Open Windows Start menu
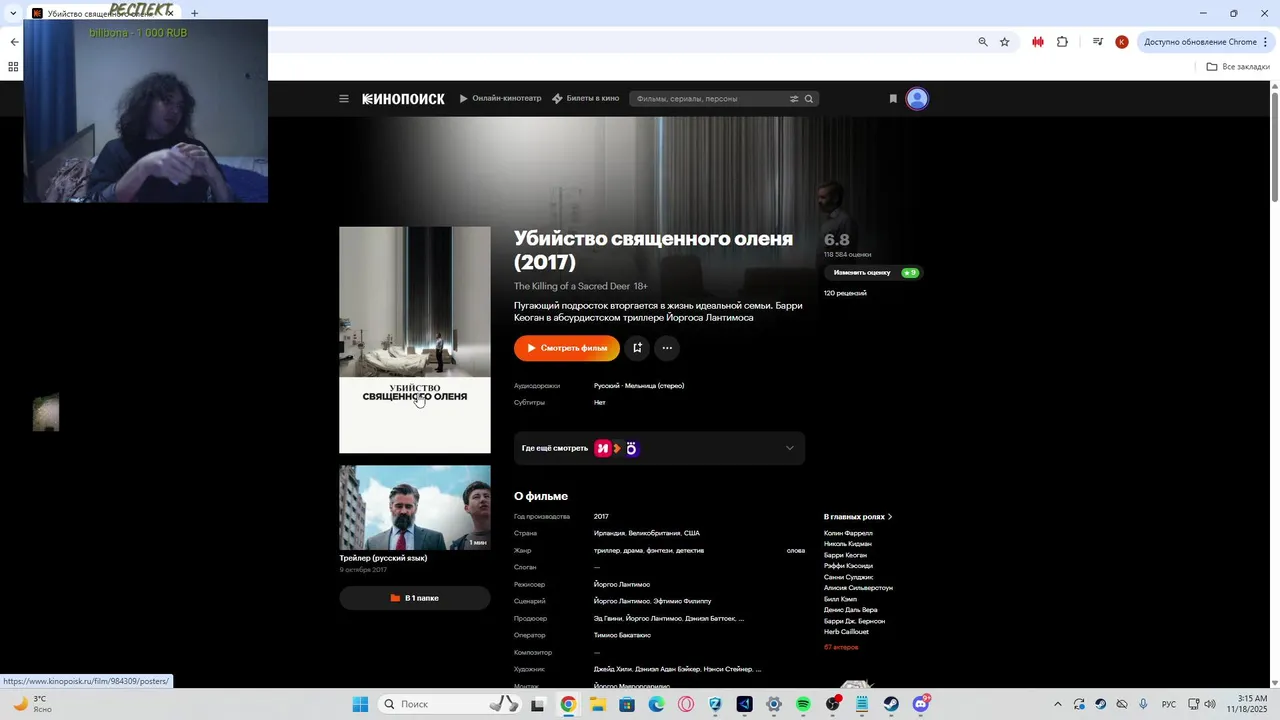The image size is (1280, 720). point(360,704)
